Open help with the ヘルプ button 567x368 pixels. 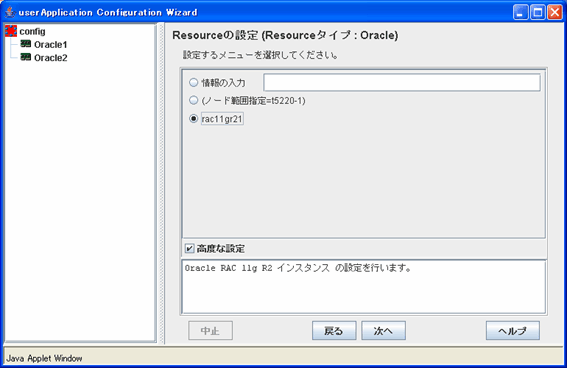click(x=513, y=330)
